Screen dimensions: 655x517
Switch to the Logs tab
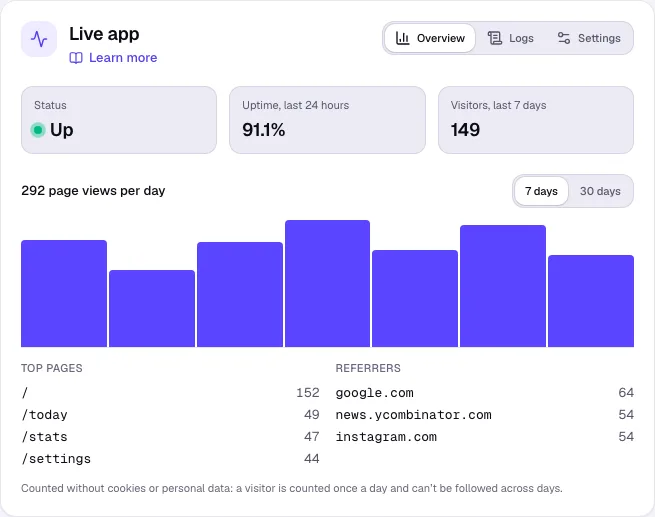click(510, 38)
